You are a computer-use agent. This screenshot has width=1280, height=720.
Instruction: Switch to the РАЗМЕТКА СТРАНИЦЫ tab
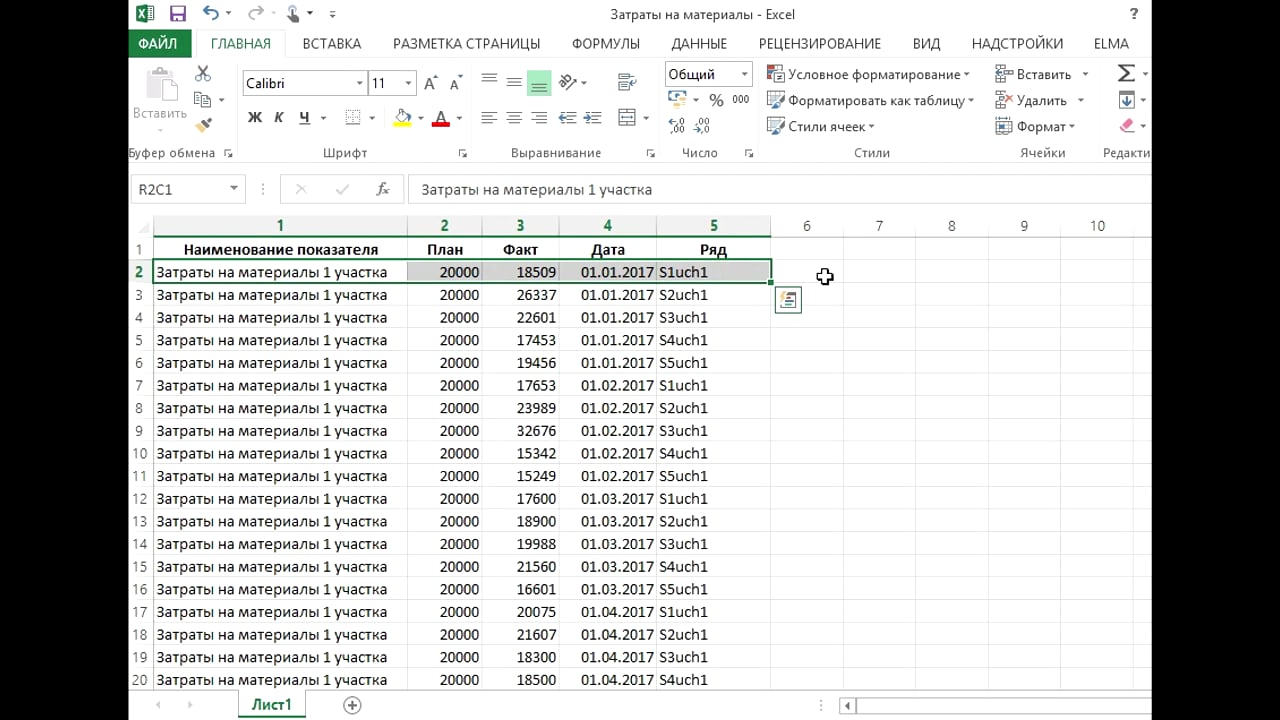click(466, 44)
